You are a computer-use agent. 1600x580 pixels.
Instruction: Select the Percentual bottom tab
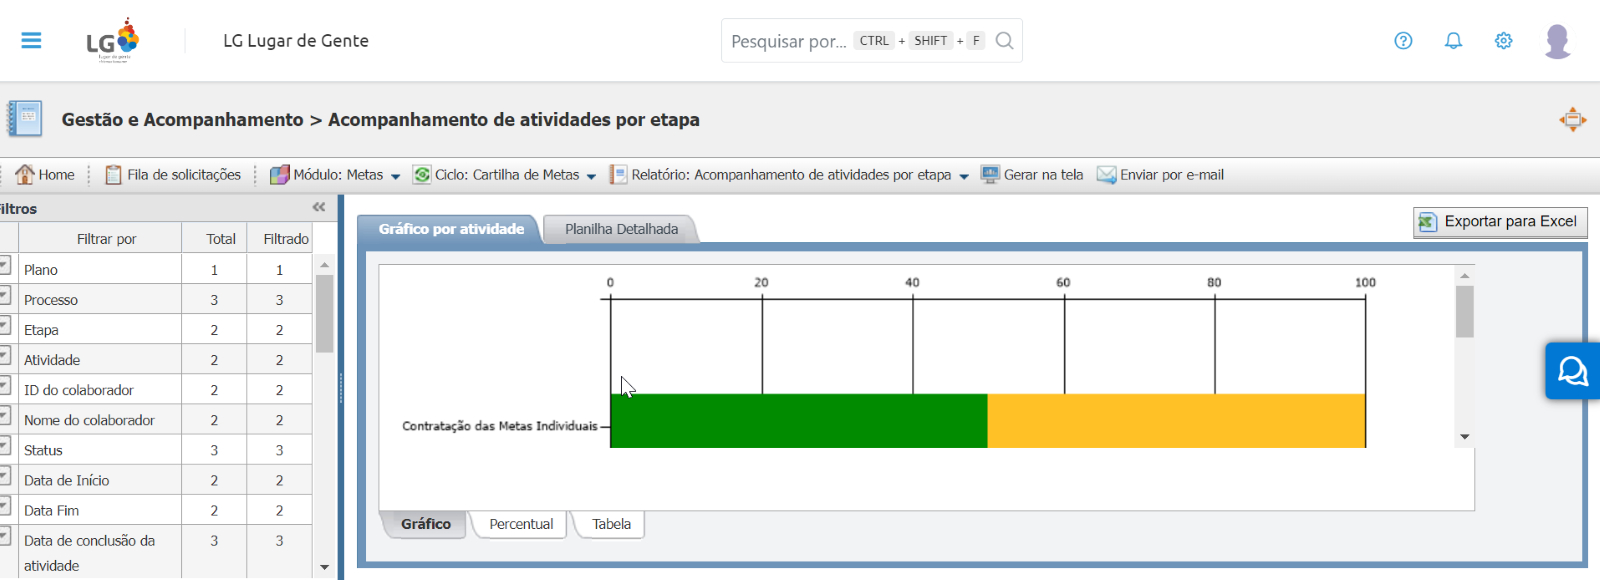pyautogui.click(x=521, y=524)
